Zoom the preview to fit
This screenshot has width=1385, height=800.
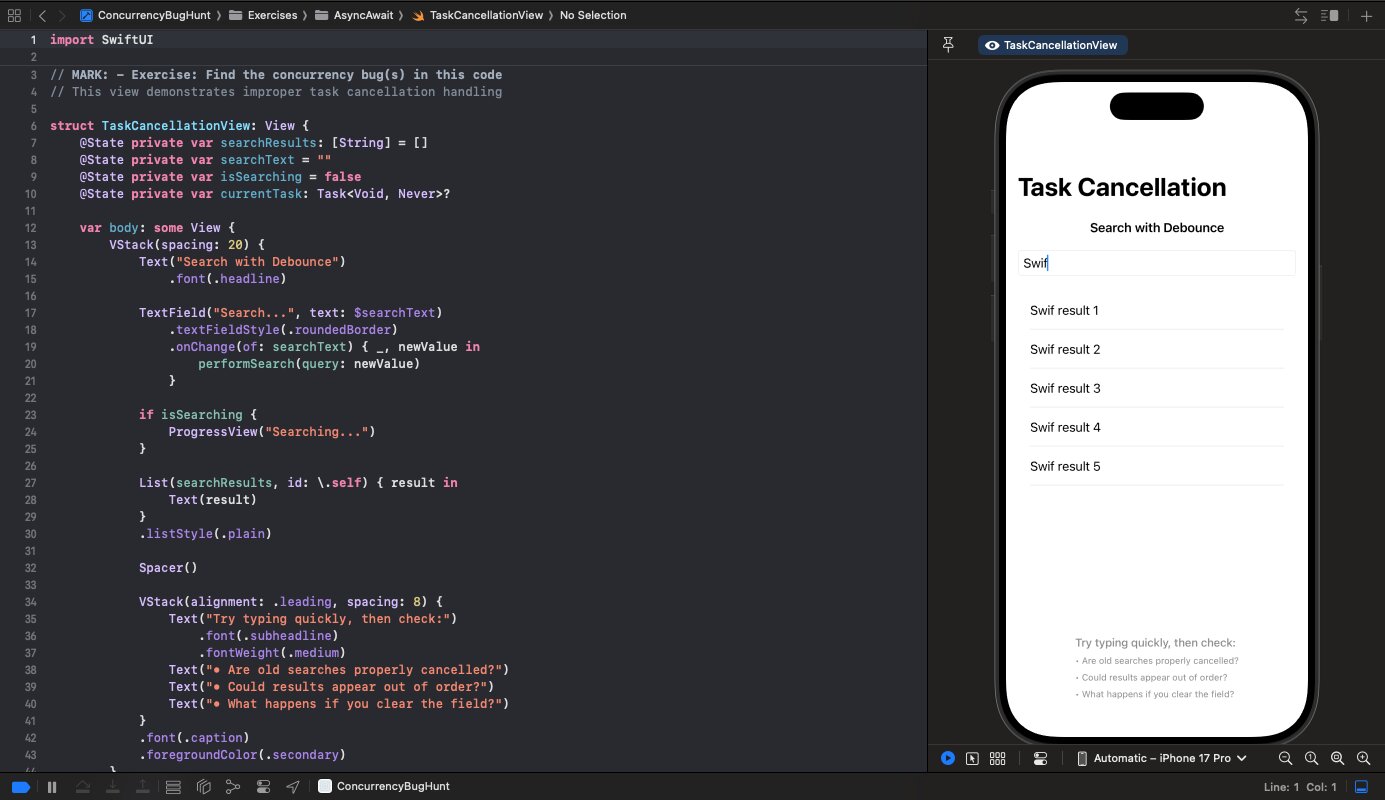click(x=1337, y=758)
